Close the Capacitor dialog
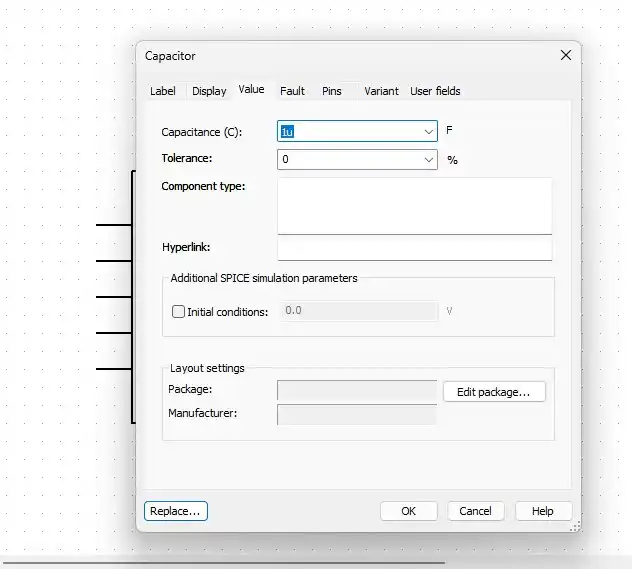 (566, 56)
